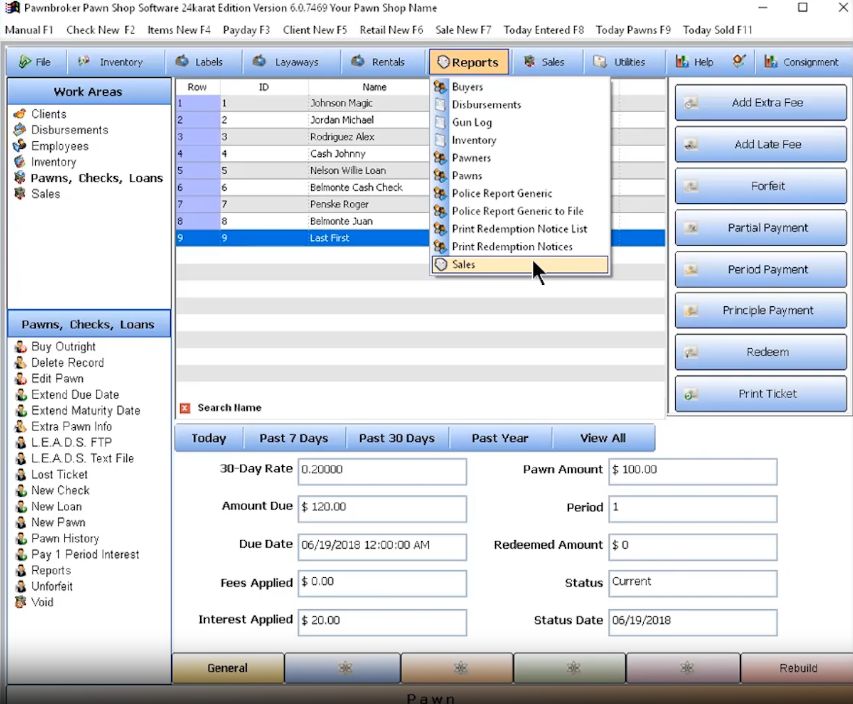Click the Gun Log report icon

440,122
